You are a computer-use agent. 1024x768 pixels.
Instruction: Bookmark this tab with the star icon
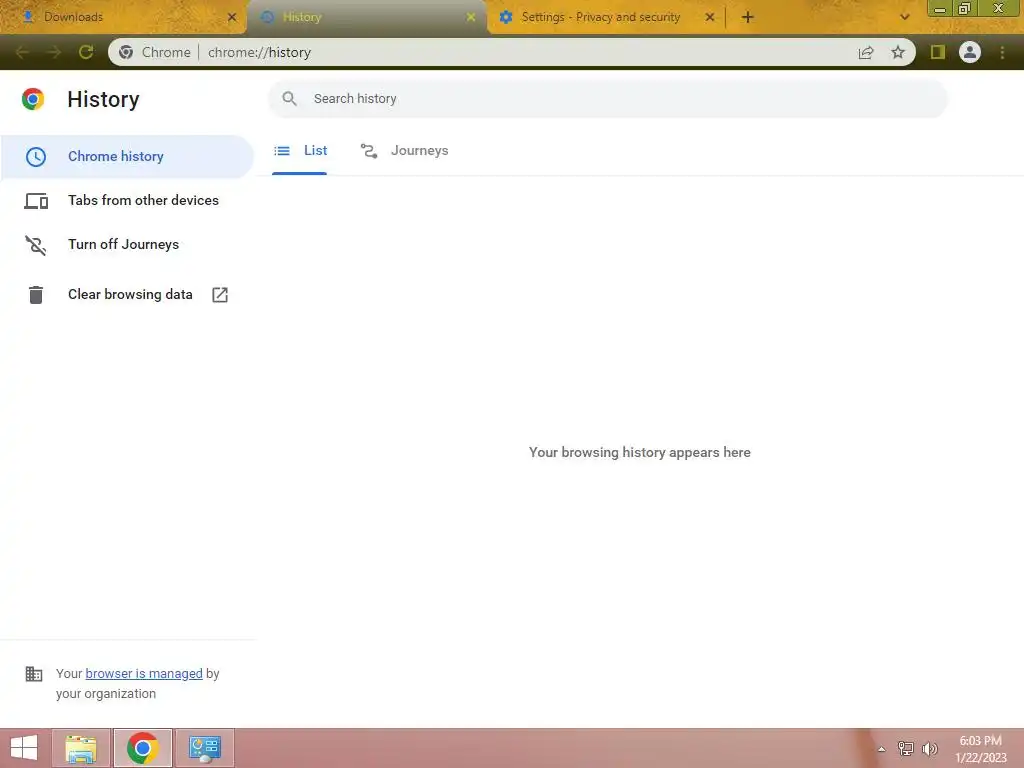[x=898, y=52]
